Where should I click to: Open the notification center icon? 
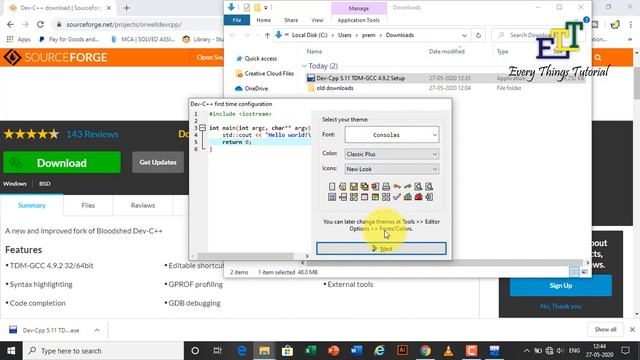[625, 351]
